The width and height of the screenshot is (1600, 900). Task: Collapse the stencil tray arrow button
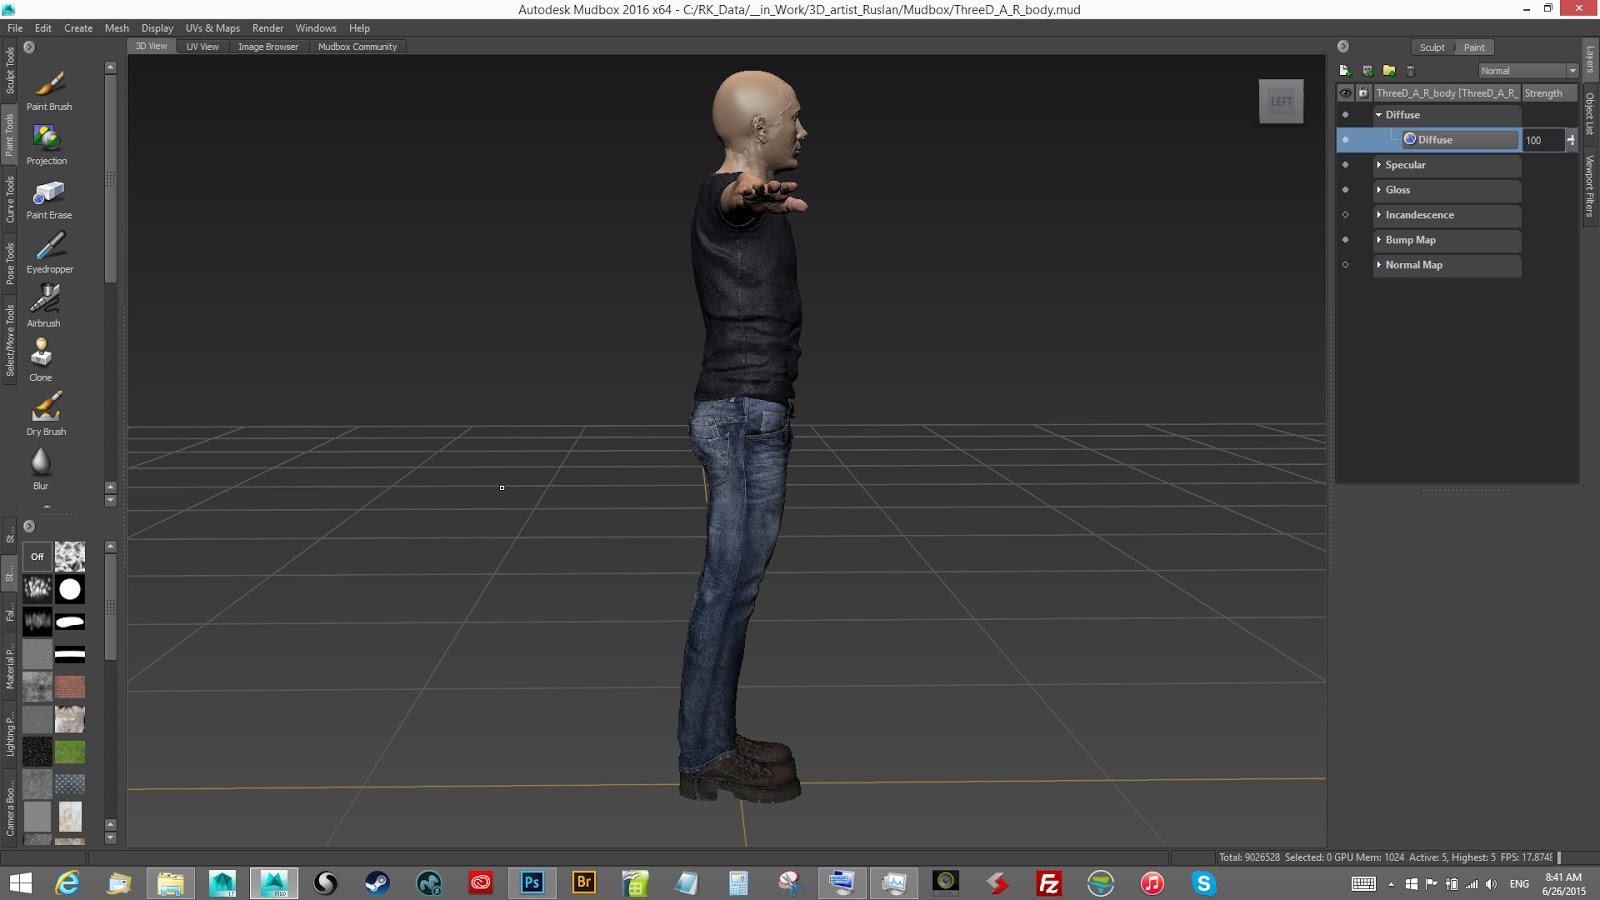point(29,526)
